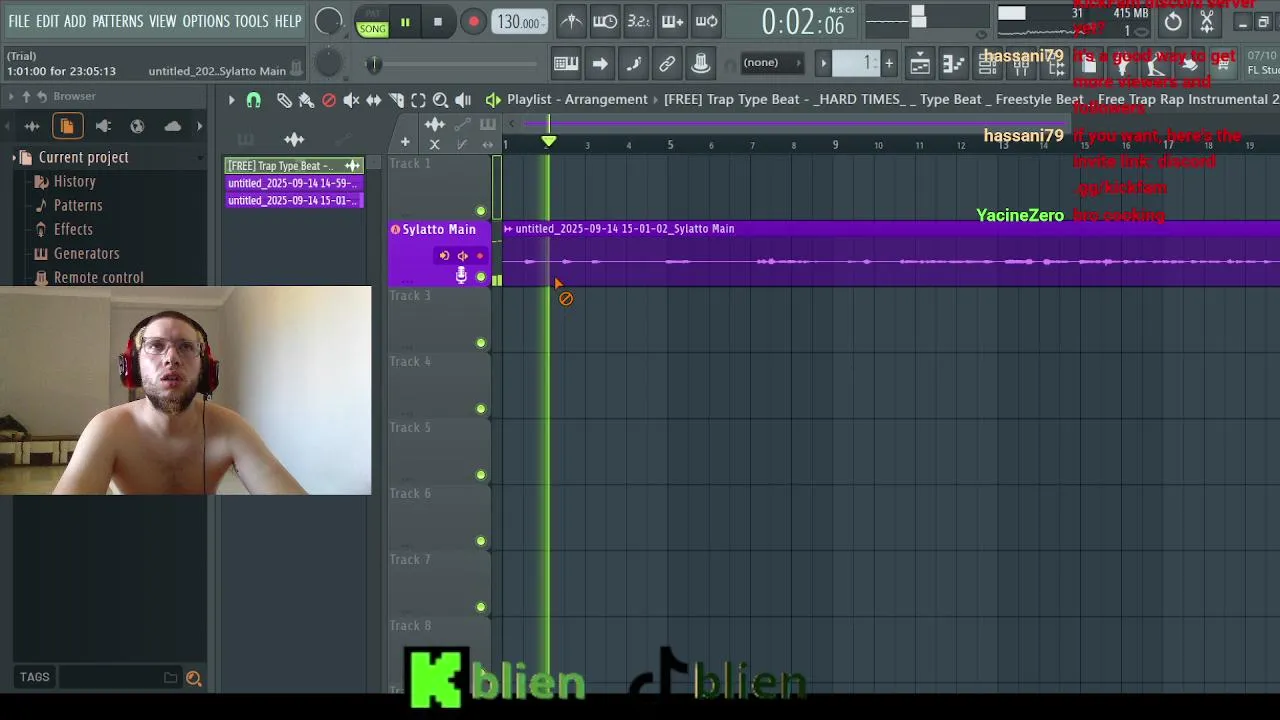Select the Zoom magnifier tool in playlist

(440, 100)
